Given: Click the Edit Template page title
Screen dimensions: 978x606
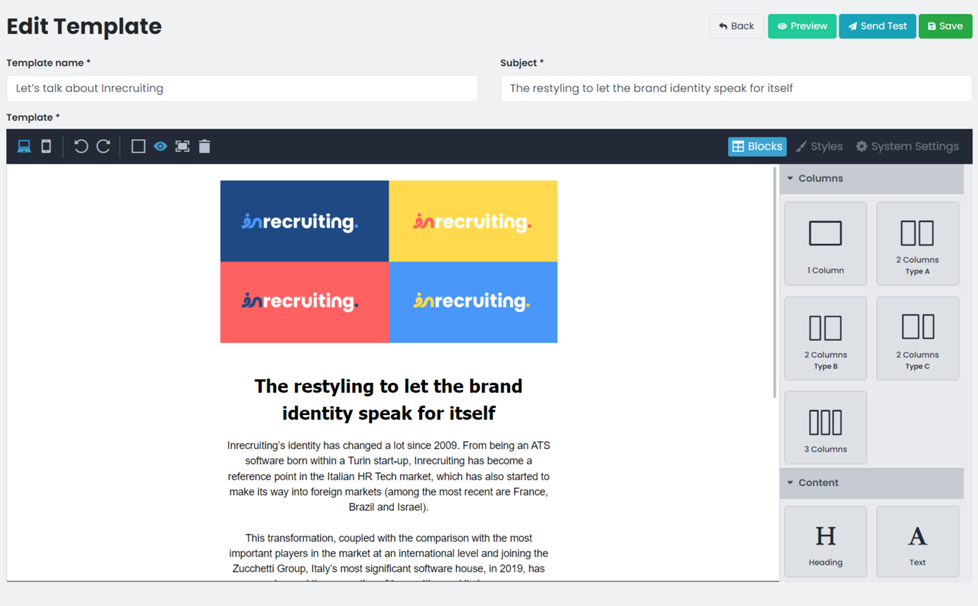Looking at the screenshot, I should click(84, 26).
